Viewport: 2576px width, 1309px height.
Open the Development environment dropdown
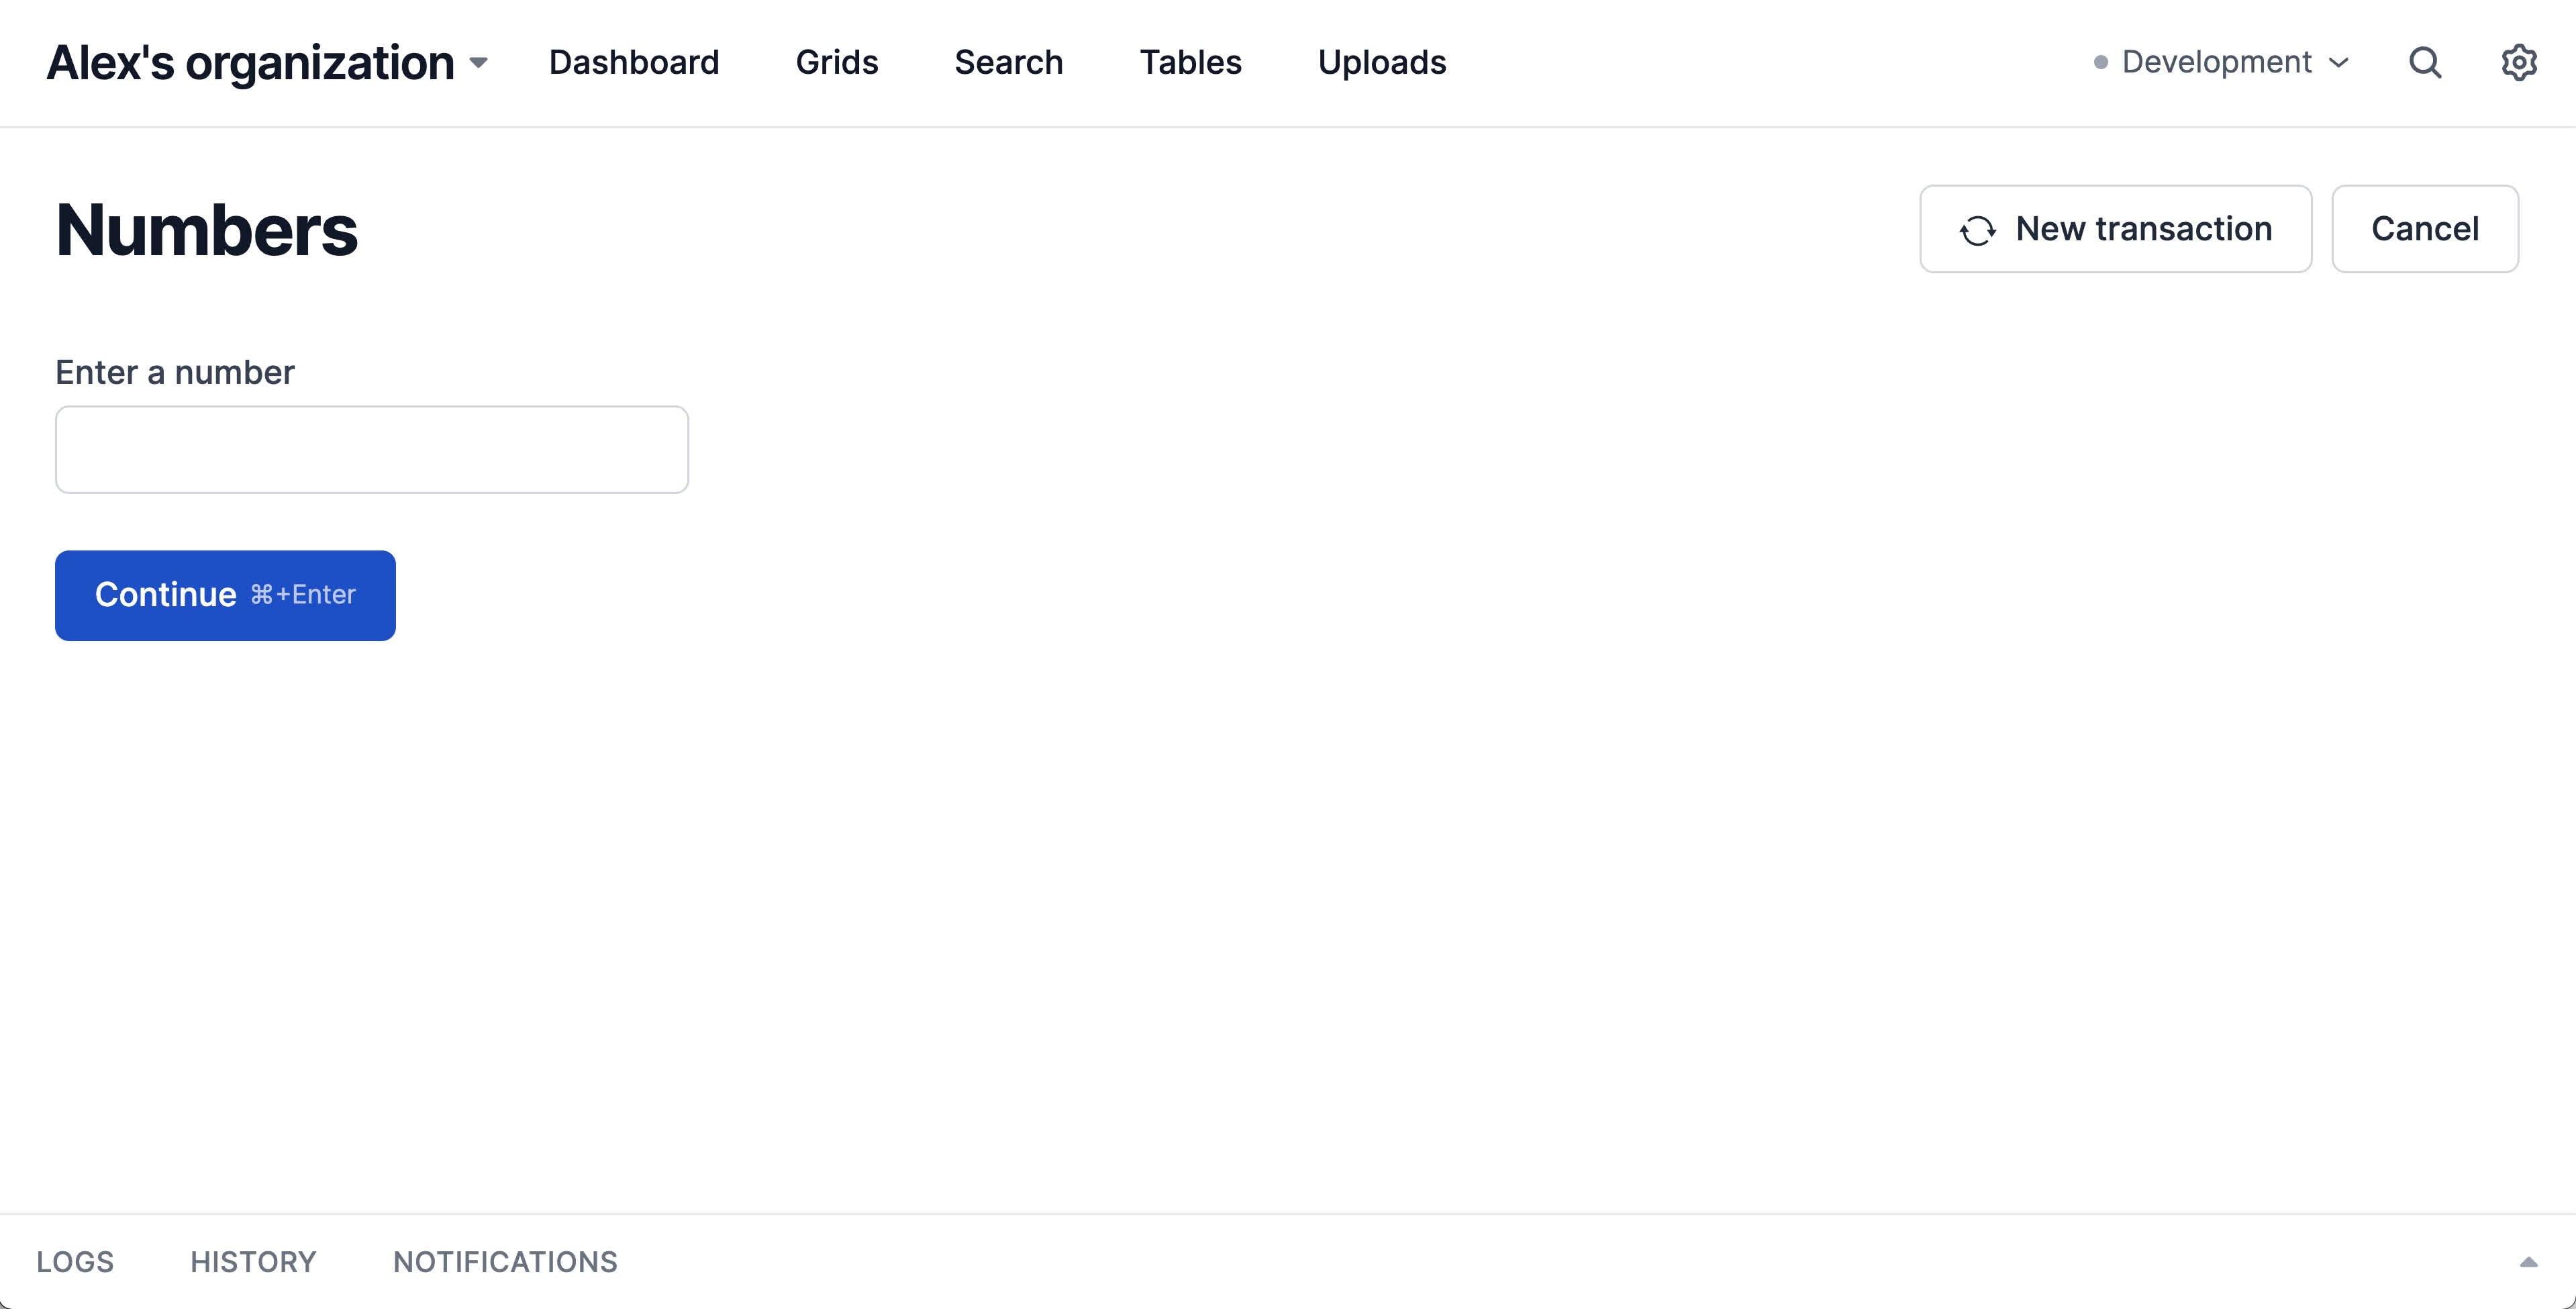[x=2220, y=62]
